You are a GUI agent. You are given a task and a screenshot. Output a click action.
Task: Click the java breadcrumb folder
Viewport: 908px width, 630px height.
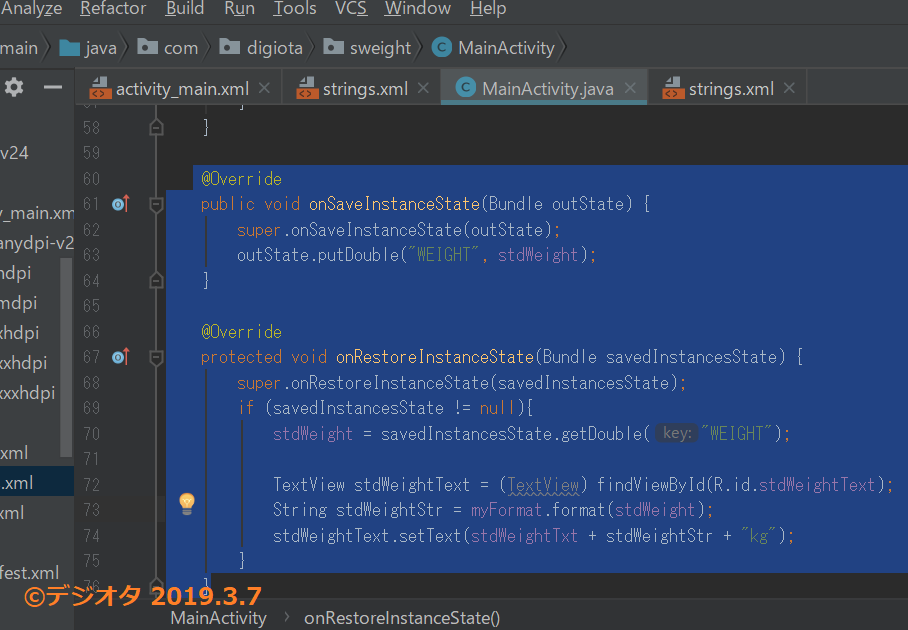click(88, 47)
